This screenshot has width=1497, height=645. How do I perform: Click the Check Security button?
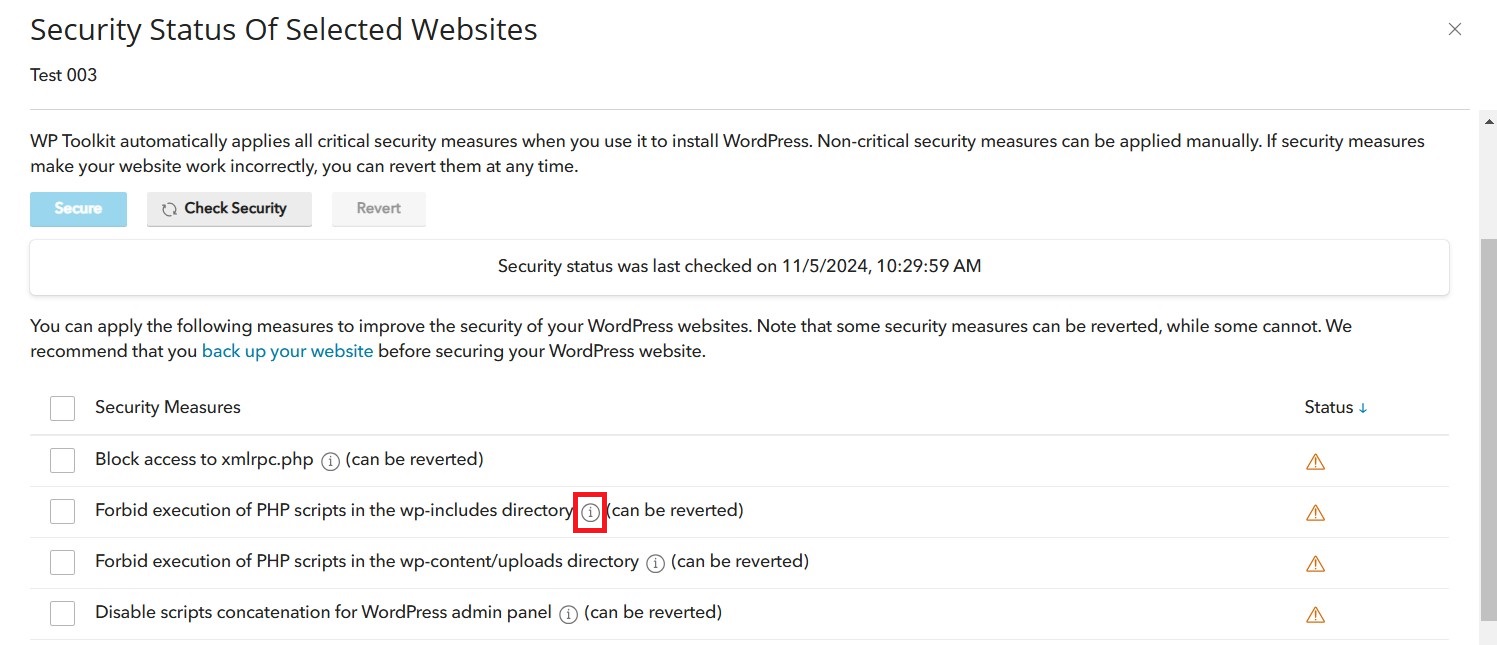(229, 209)
